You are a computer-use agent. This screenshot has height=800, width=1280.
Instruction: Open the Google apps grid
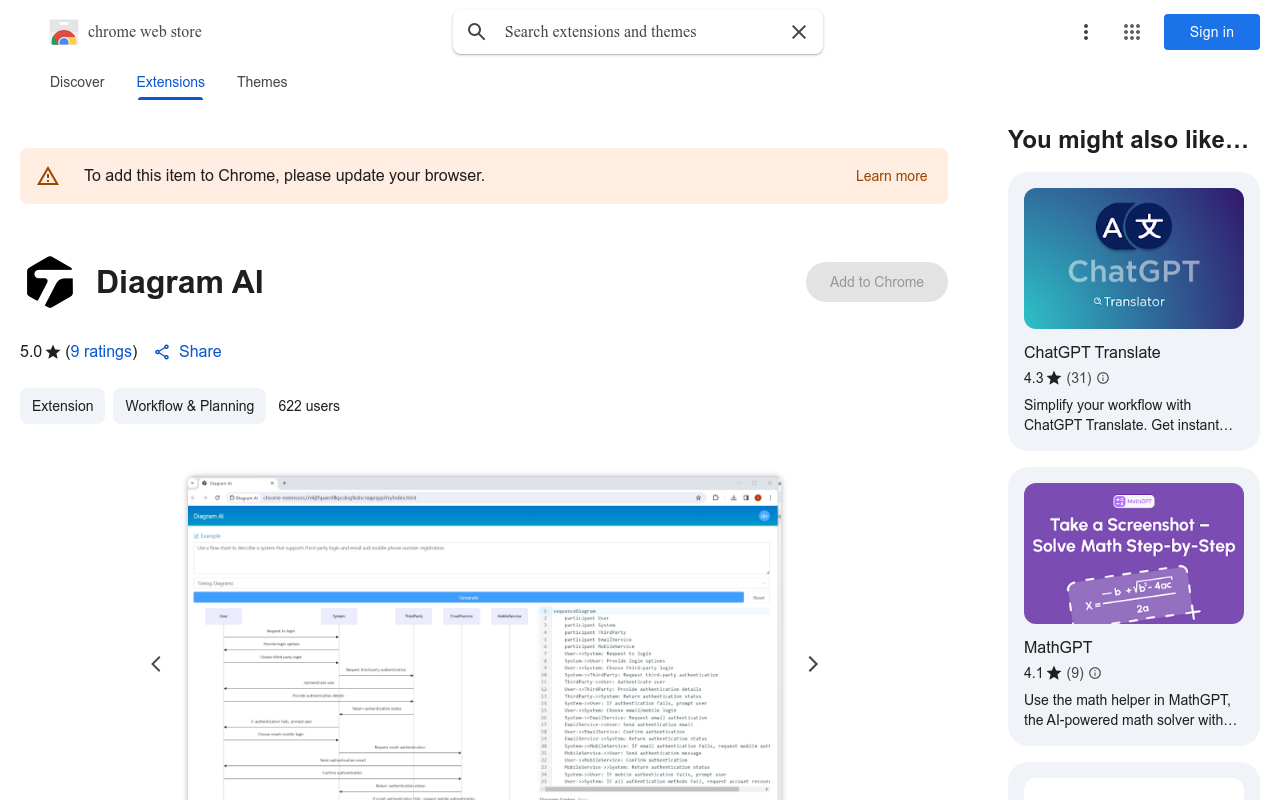click(x=1132, y=32)
